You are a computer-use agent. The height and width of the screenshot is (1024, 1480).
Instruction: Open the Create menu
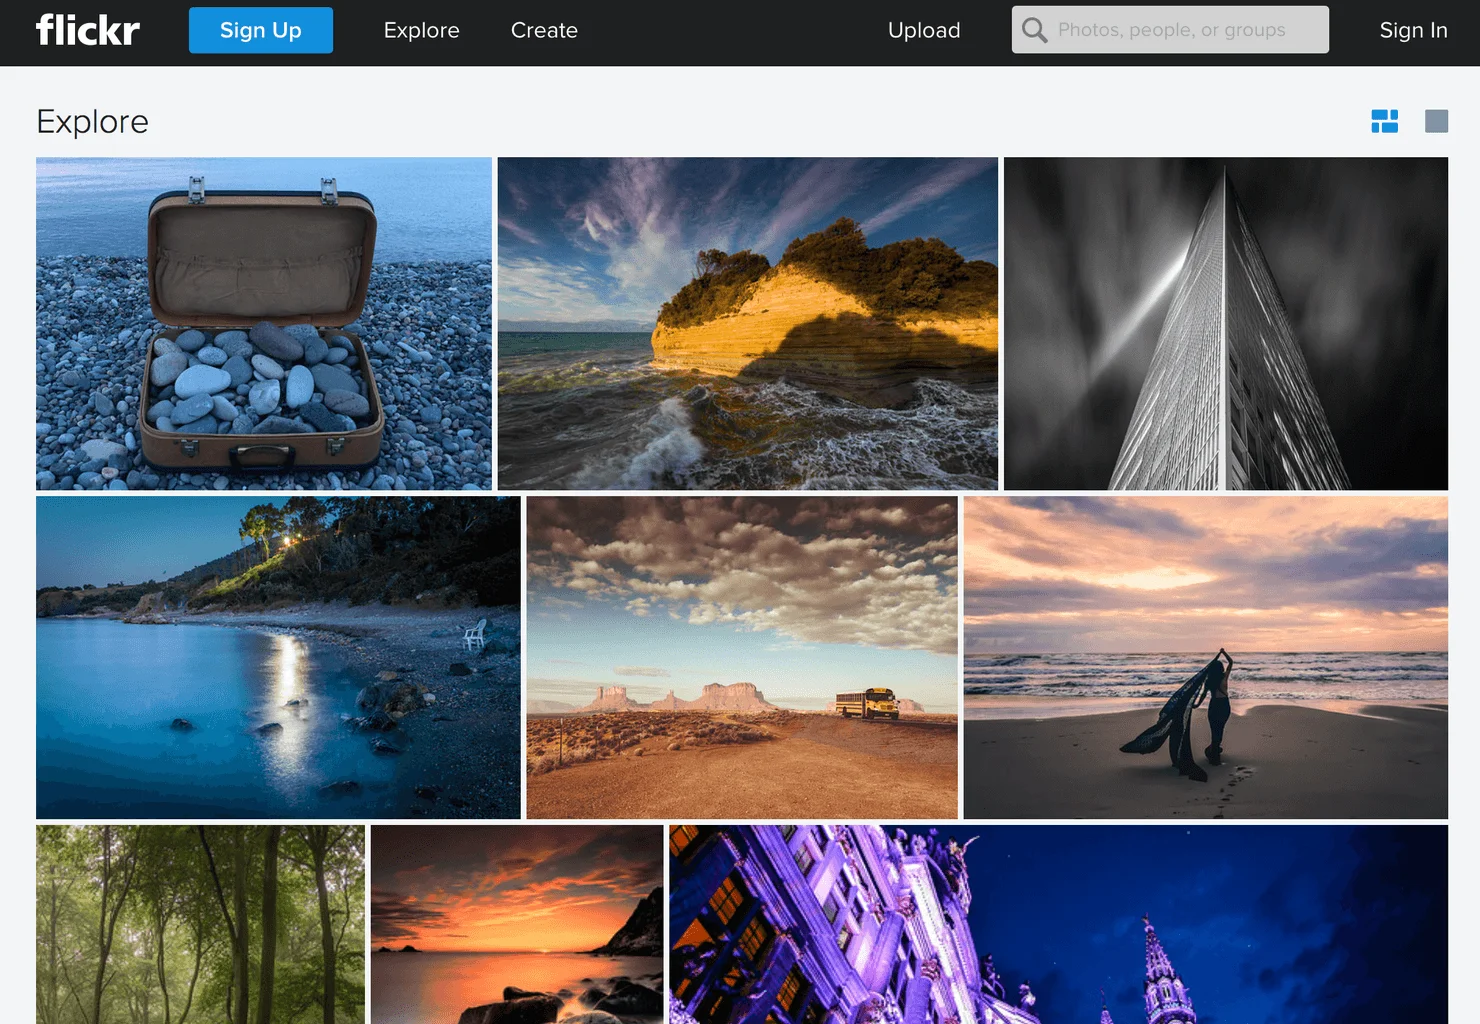point(544,30)
